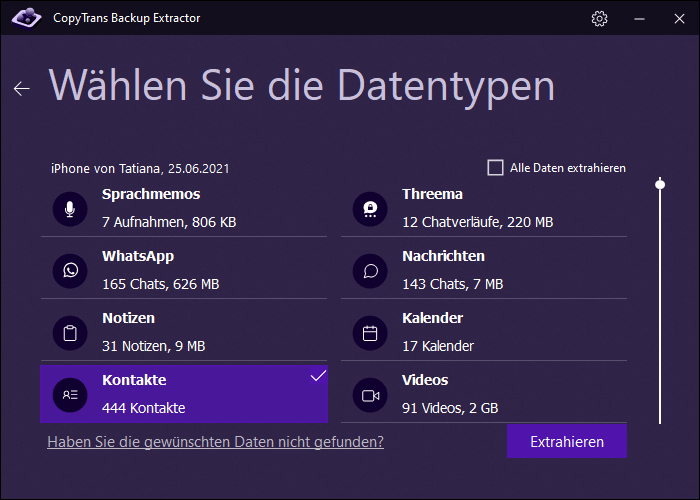Click the Notizen clipboard icon
700x500 pixels.
pyautogui.click(x=70, y=333)
